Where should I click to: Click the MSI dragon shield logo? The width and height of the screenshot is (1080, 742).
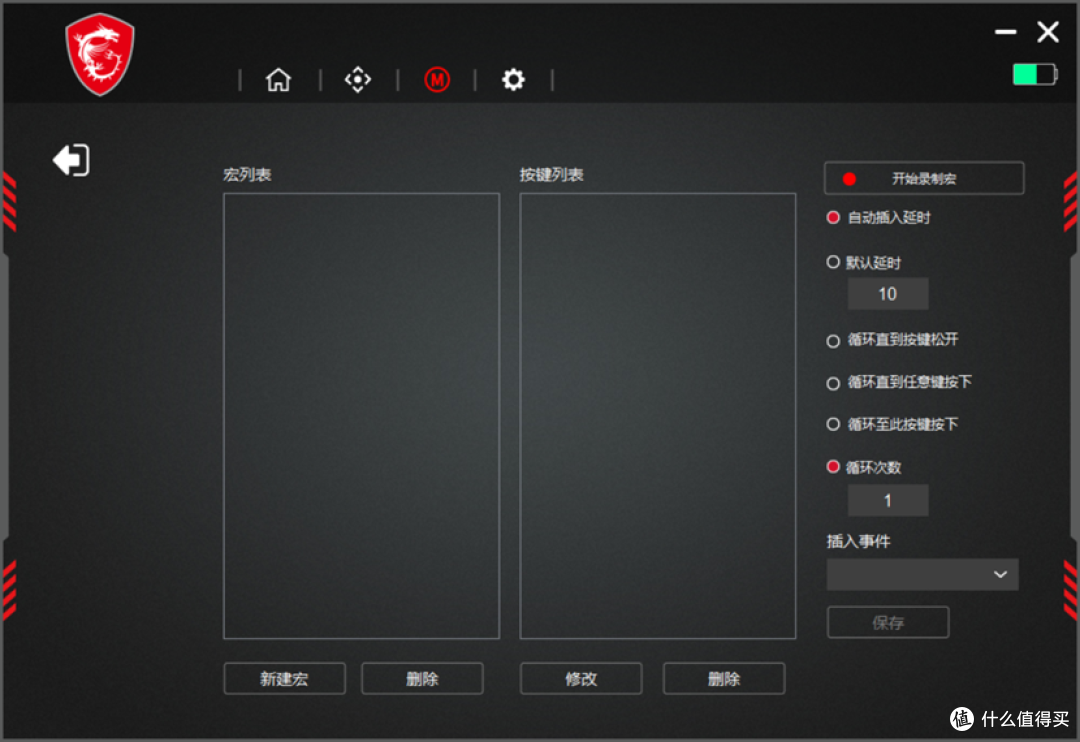click(x=100, y=54)
